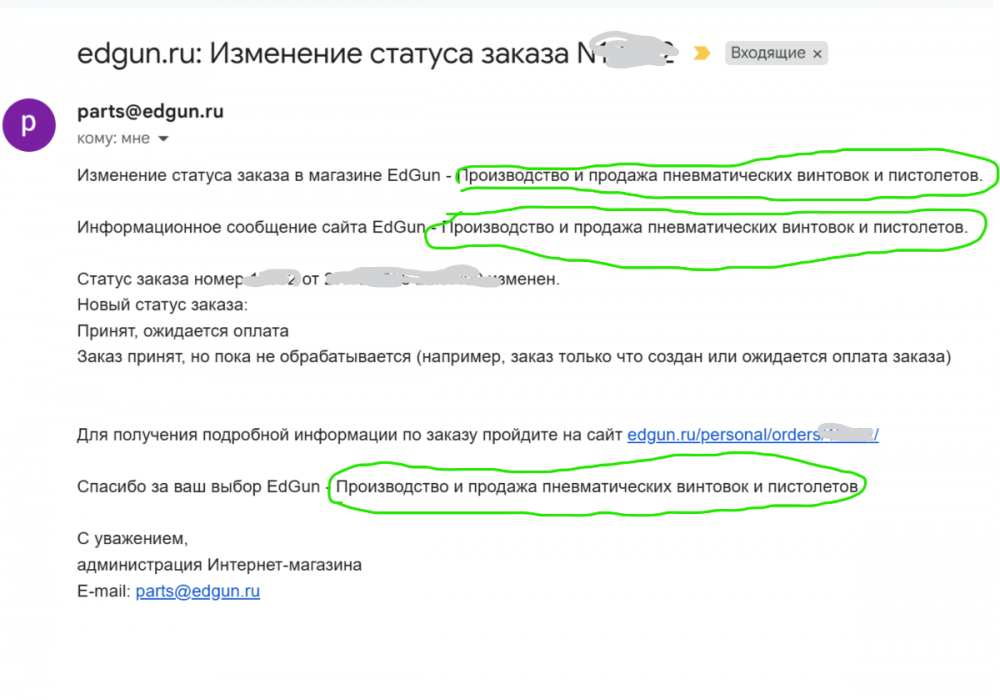Click the purple sender avatar 'p'
This screenshot has width=1000, height=700.
29,125
